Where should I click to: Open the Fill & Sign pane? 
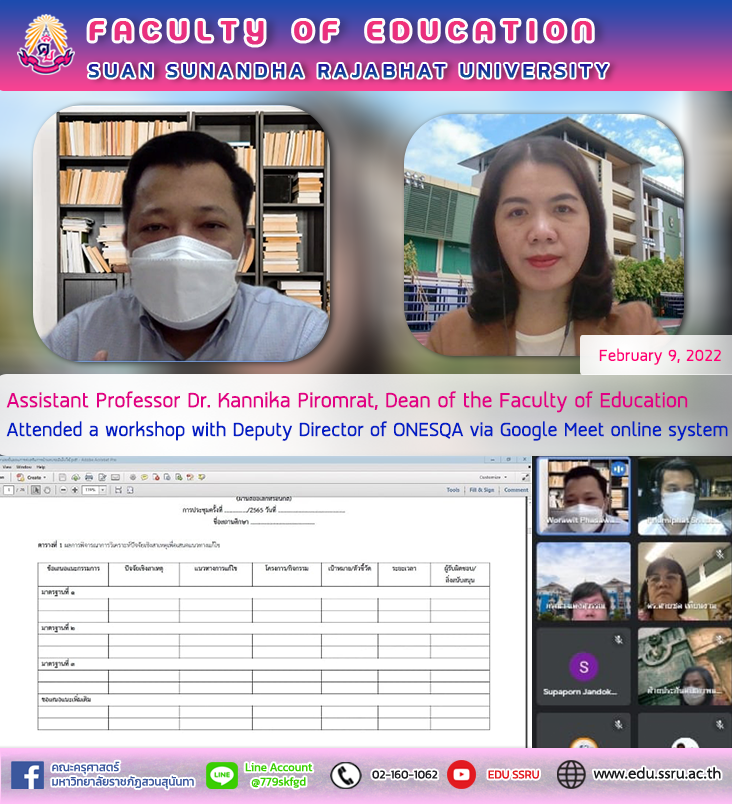point(481,490)
